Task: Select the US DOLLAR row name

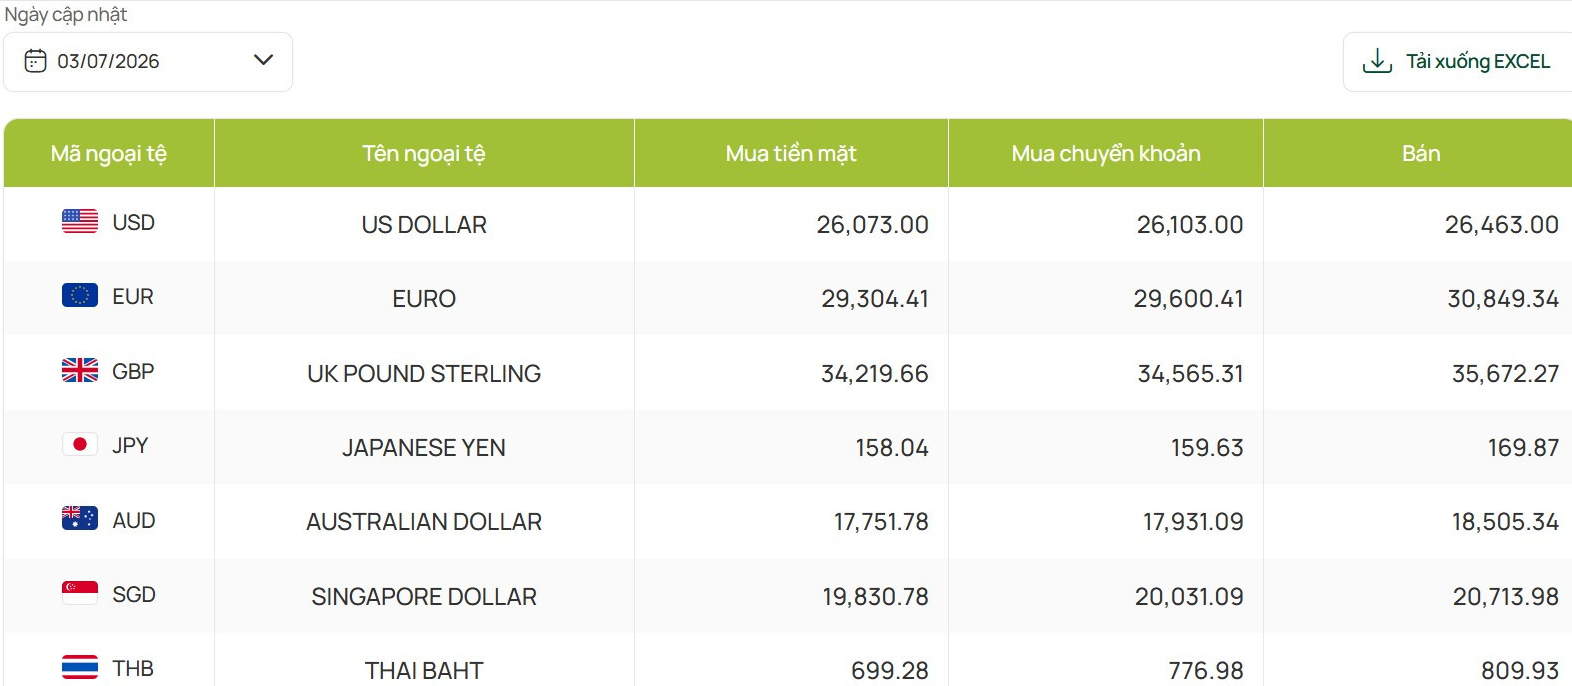Action: (424, 225)
